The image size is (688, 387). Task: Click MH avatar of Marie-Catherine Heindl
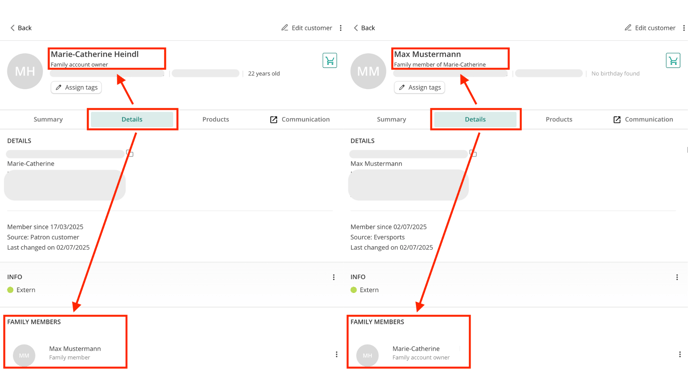point(25,71)
